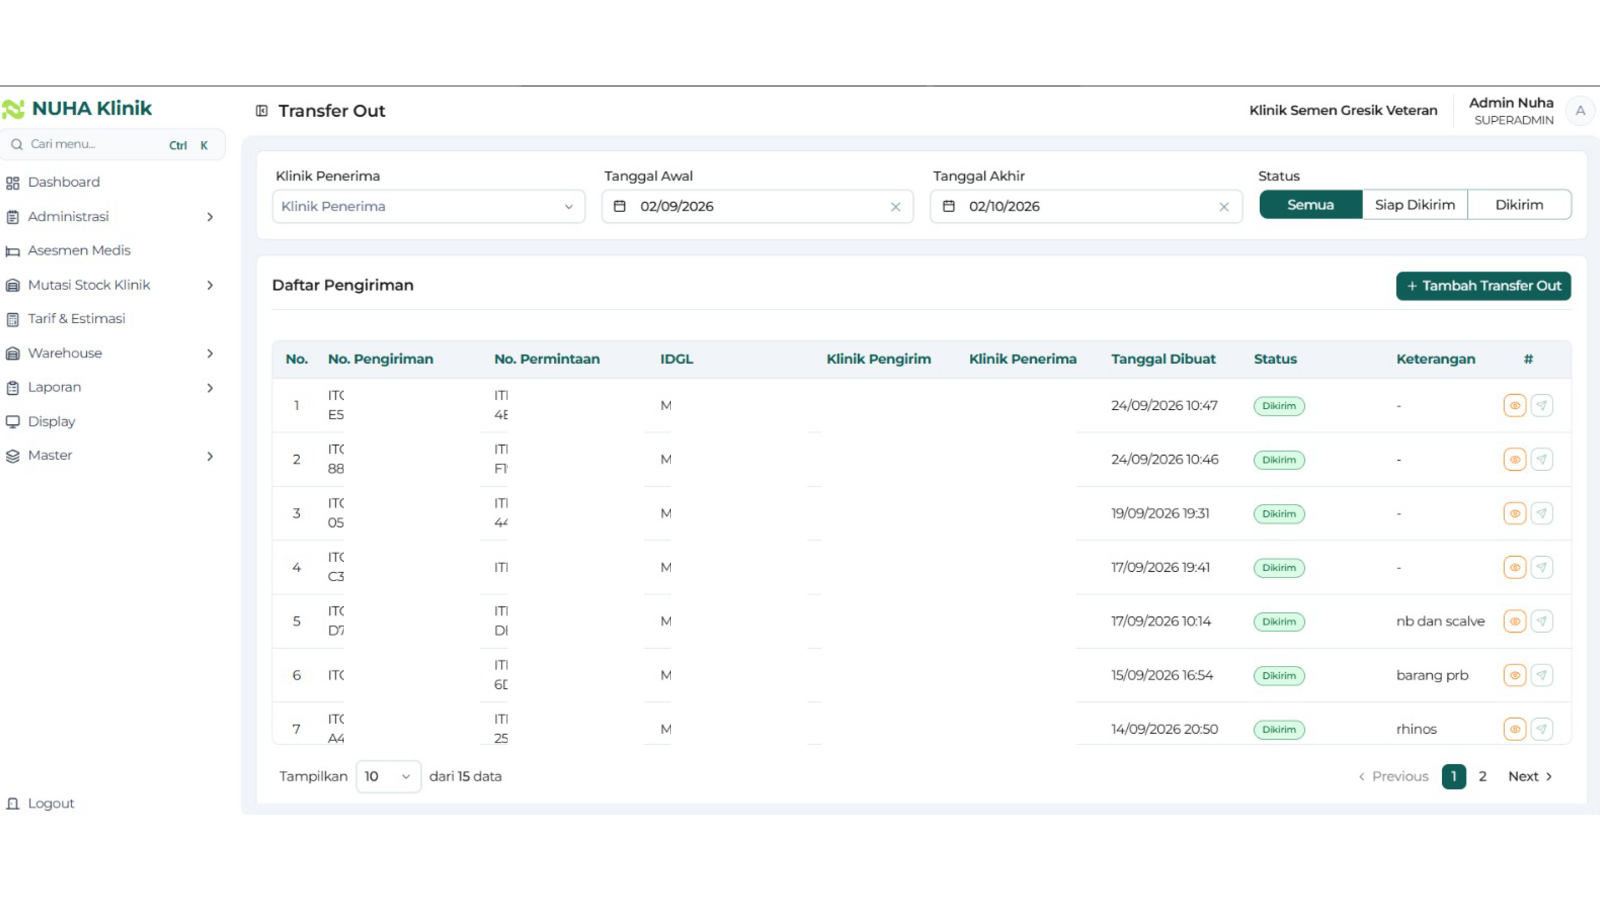View the 'nb dan scalve' shipment details
The height and width of the screenshot is (900, 1600).
(1514, 622)
